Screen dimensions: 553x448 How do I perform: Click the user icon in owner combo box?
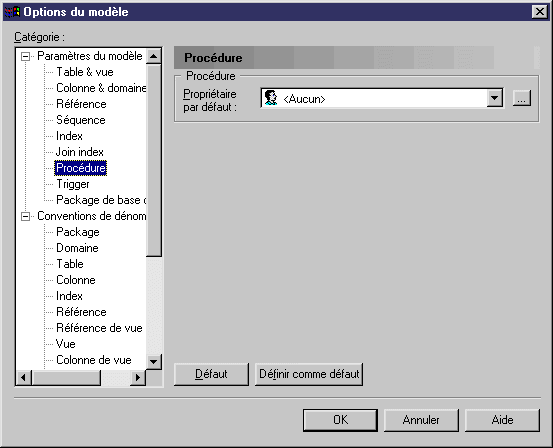(x=271, y=98)
